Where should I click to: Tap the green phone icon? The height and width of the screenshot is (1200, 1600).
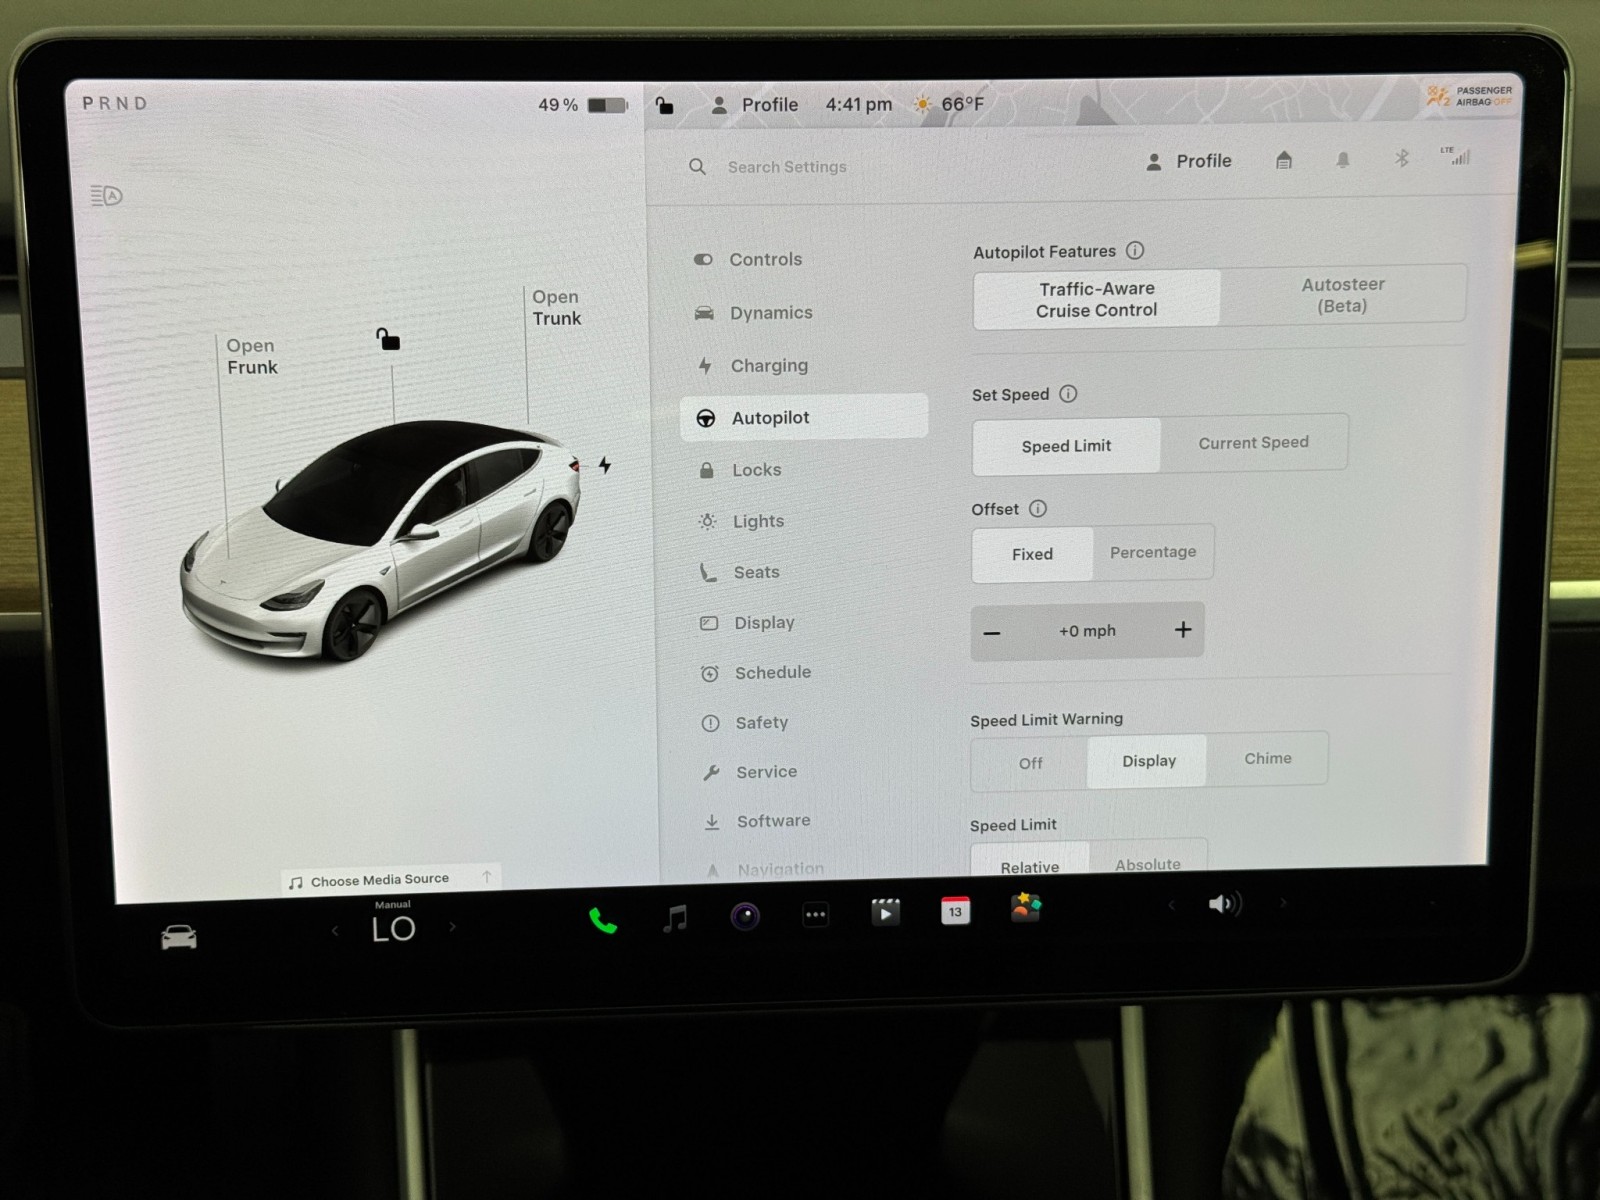click(602, 920)
